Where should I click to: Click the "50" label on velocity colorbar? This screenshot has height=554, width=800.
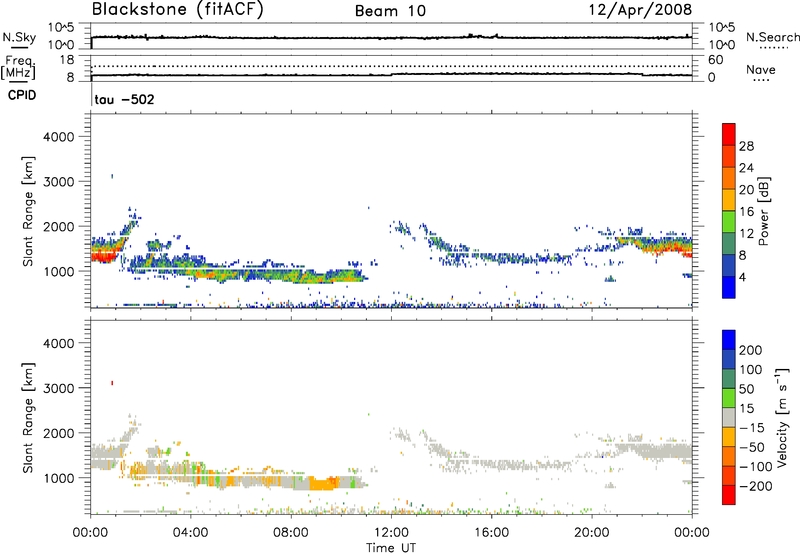pyautogui.click(x=746, y=389)
